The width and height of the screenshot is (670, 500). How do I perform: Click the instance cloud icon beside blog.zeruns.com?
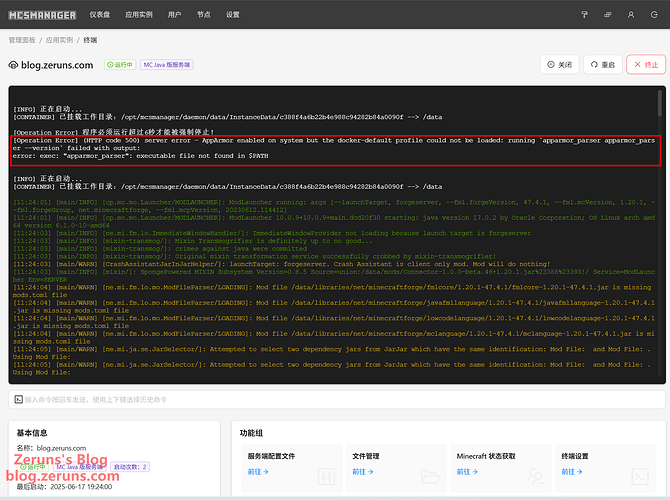(13, 65)
